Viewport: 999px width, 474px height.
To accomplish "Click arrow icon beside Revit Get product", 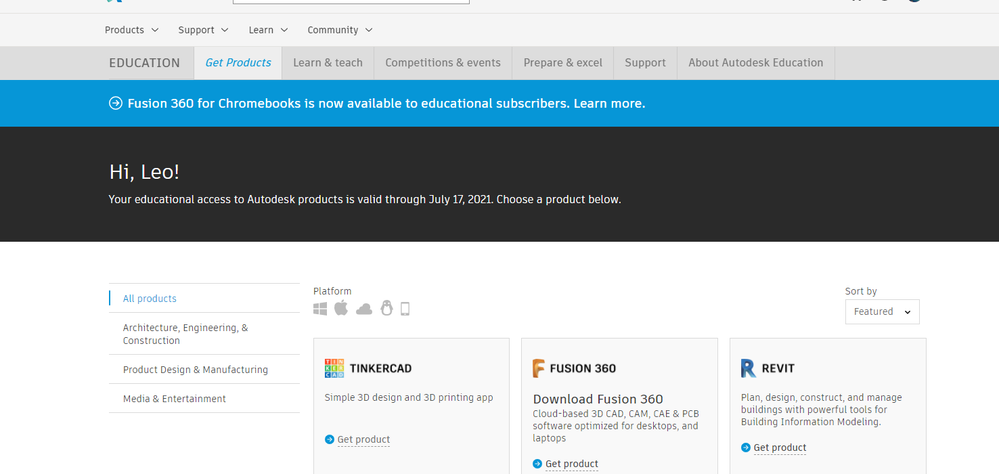I will [x=745, y=448].
